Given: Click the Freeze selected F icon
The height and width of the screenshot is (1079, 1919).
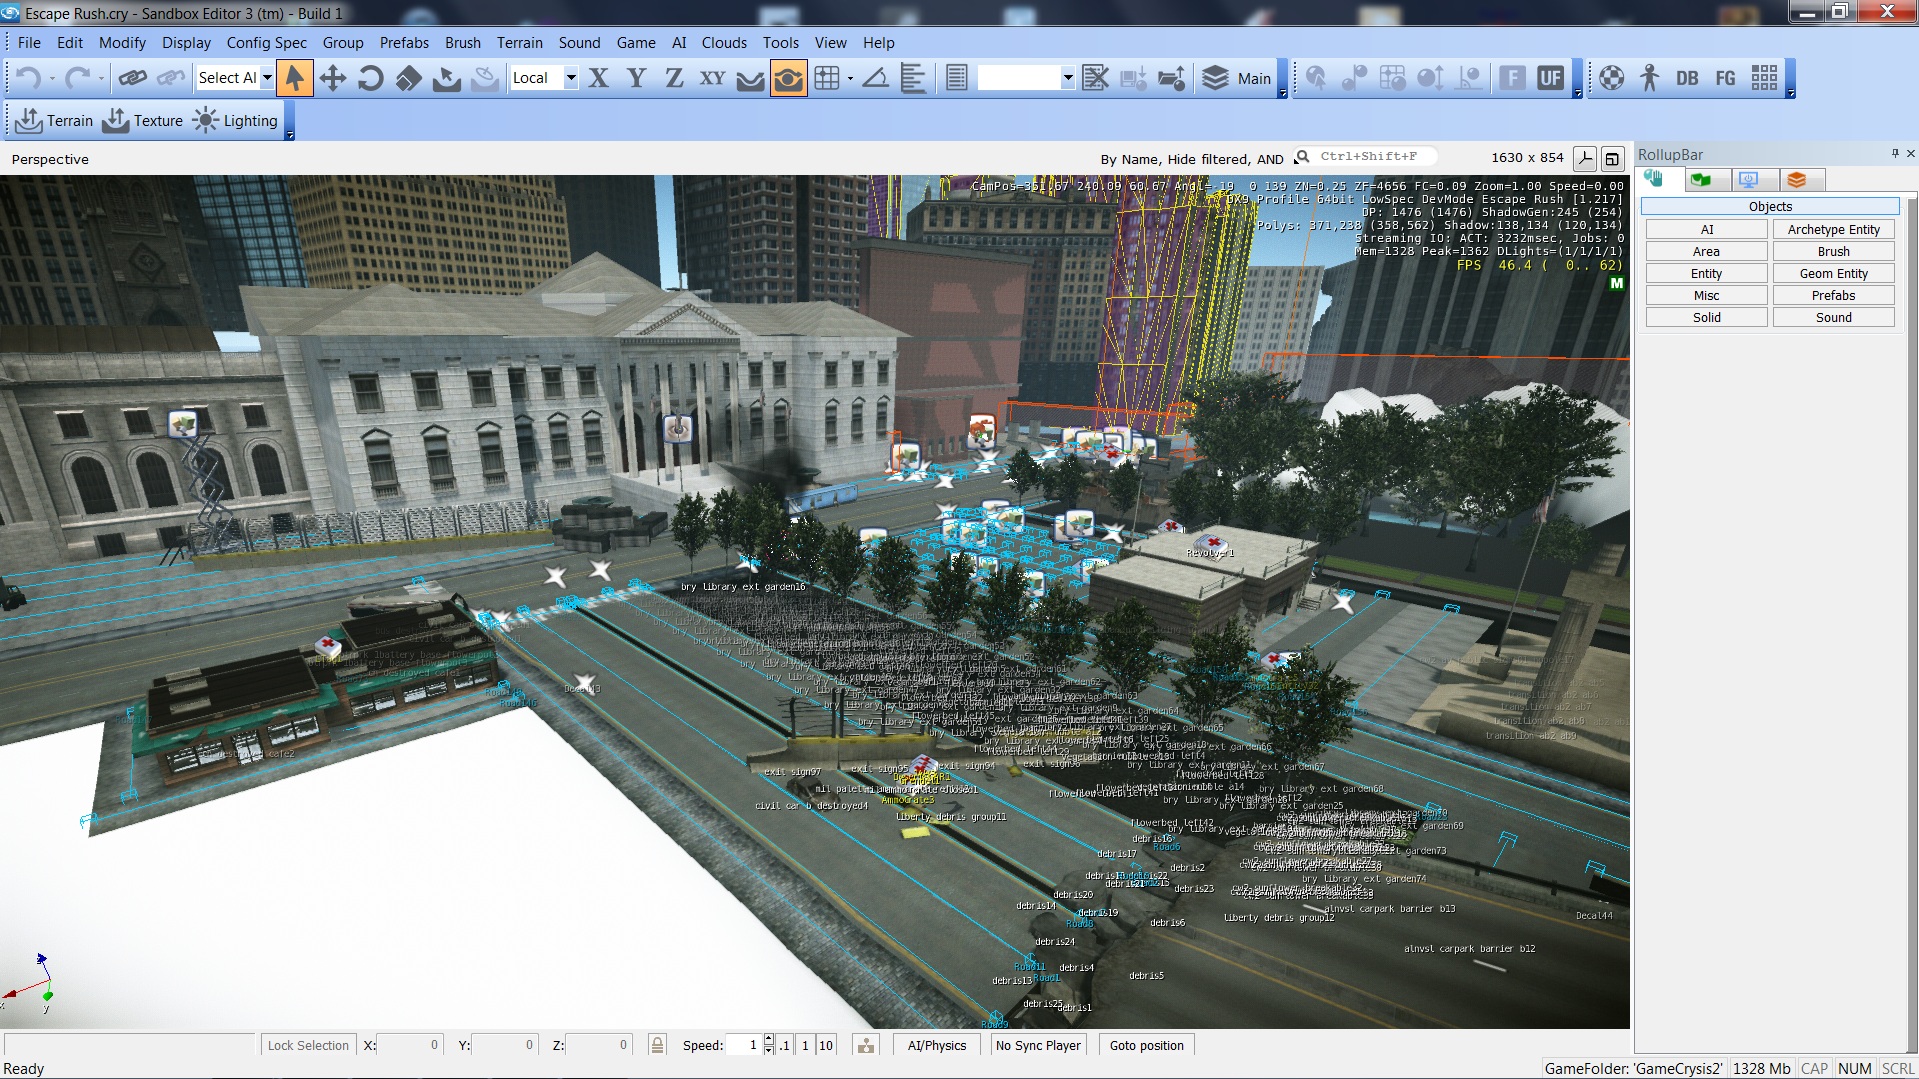Looking at the screenshot, I should [x=1513, y=78].
